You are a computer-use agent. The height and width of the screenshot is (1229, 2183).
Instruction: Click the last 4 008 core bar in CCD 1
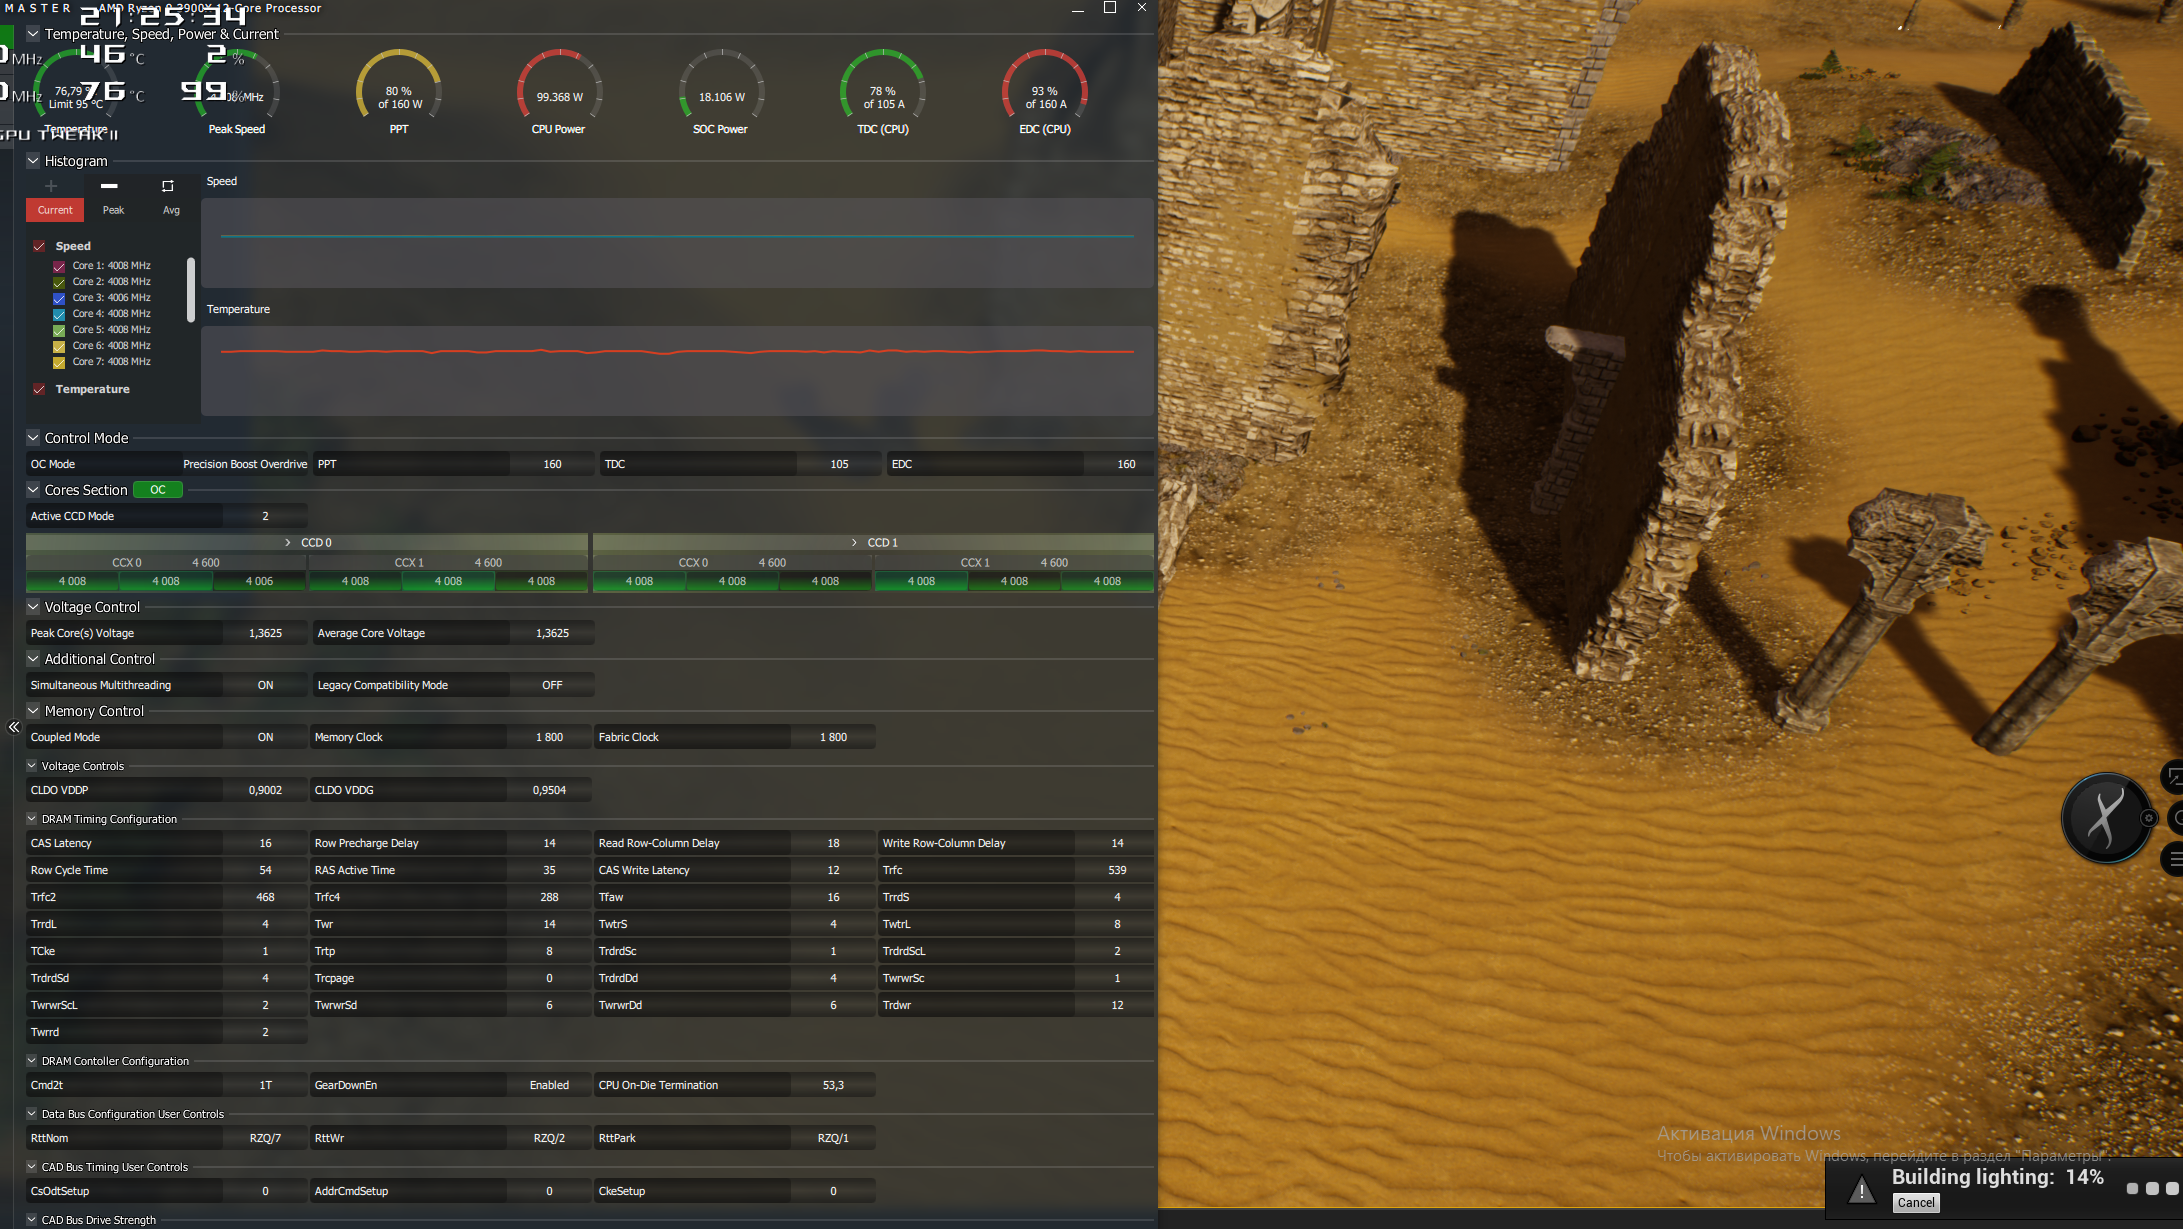click(1107, 581)
